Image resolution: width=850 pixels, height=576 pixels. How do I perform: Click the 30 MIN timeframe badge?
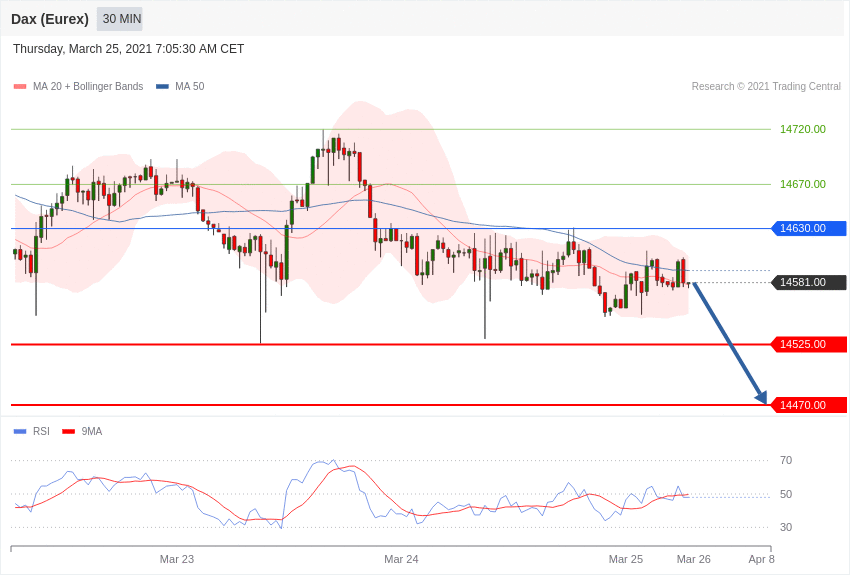120,19
